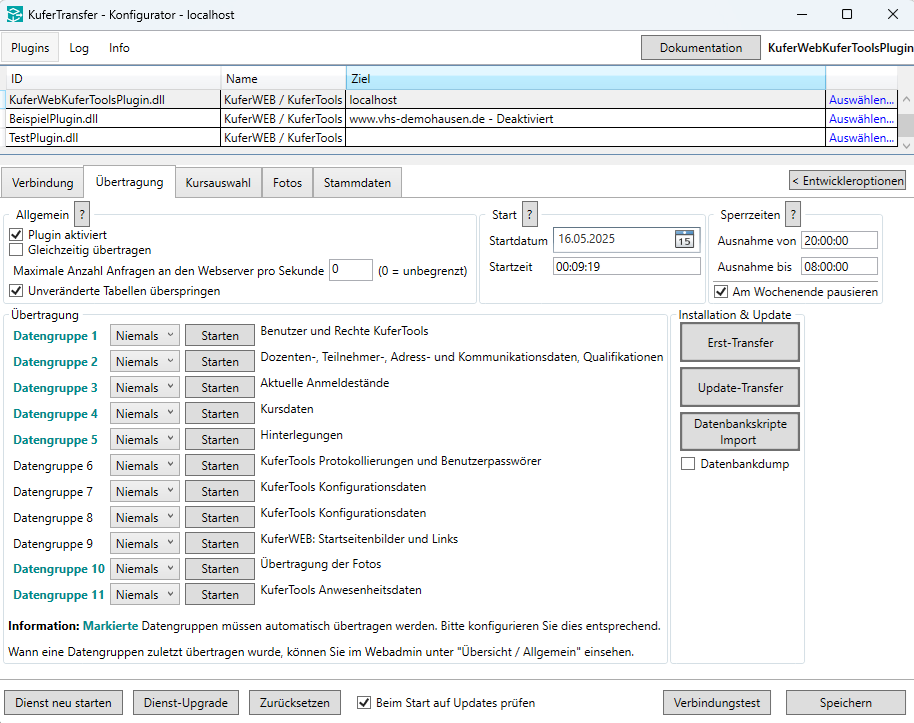914x723 pixels.
Task: Open the Log menu
Action: (79, 48)
